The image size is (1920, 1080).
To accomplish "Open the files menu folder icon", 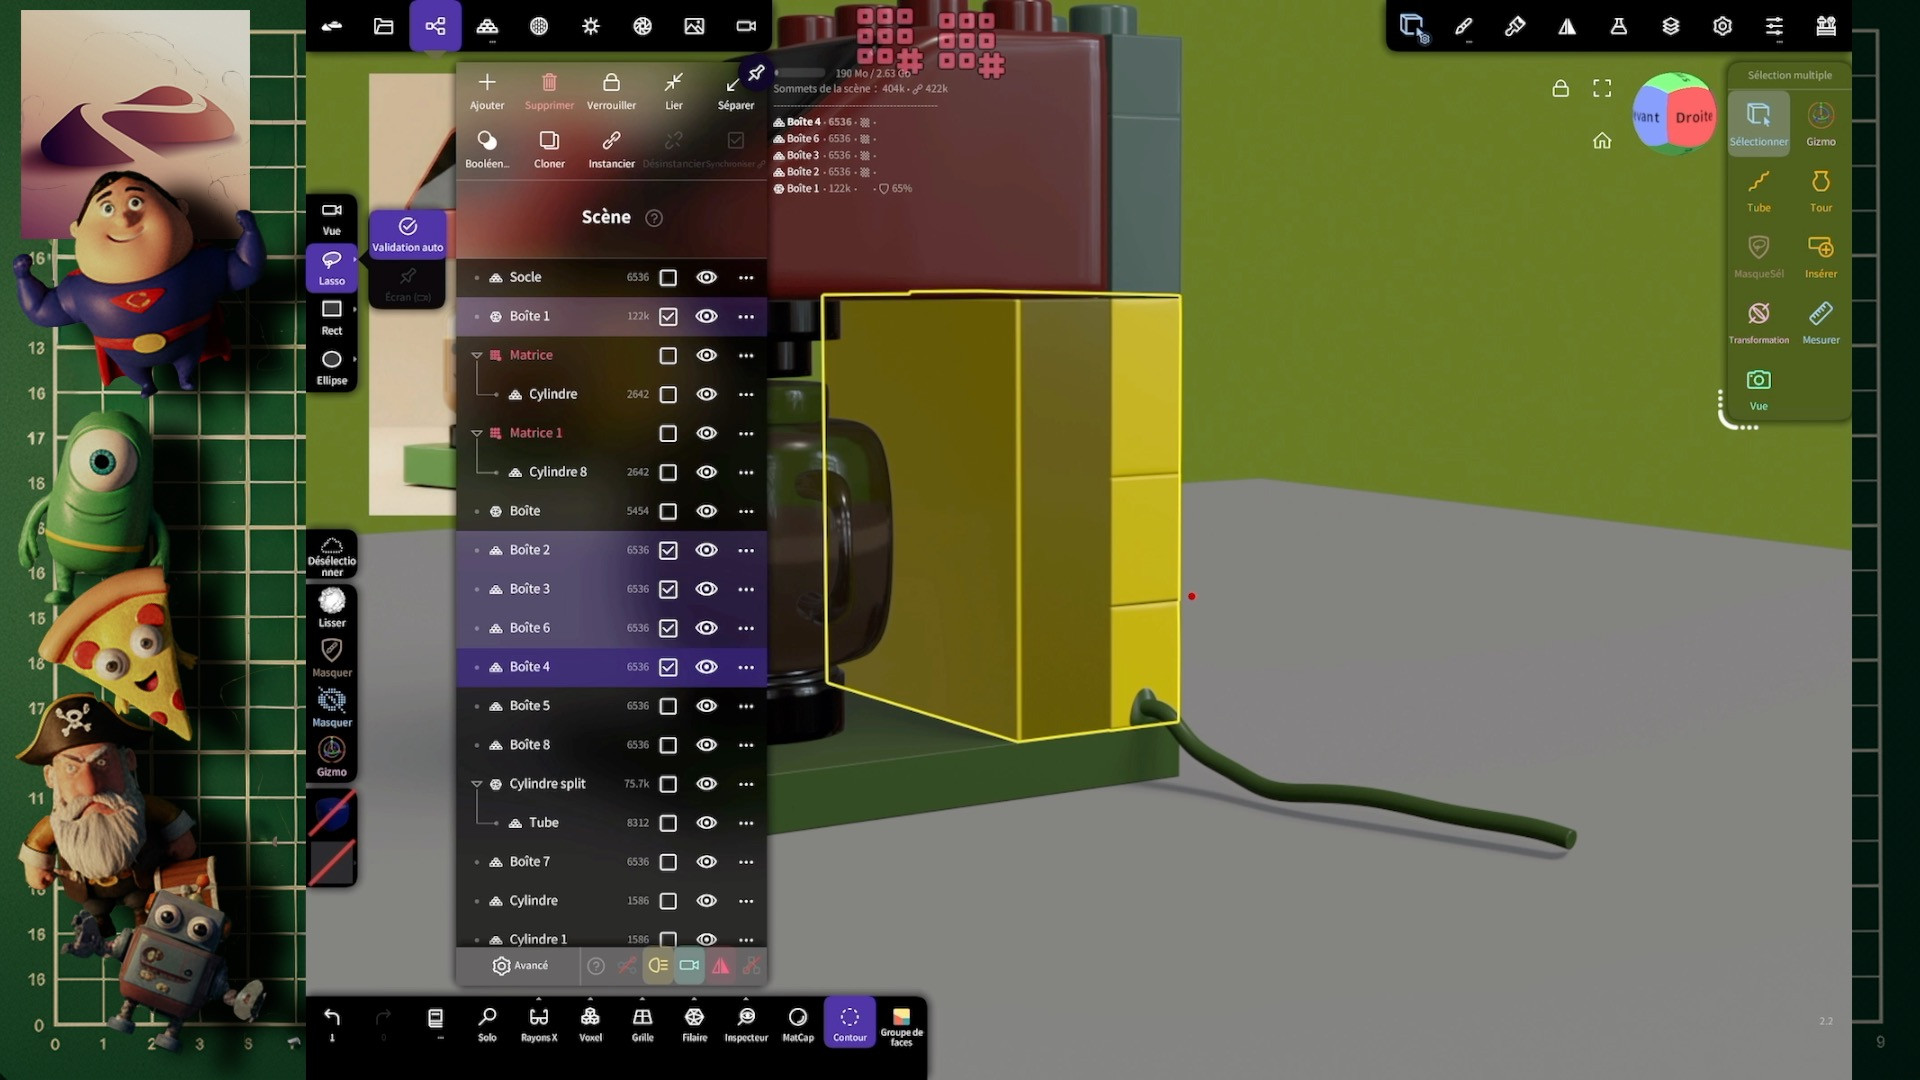I will 383,26.
